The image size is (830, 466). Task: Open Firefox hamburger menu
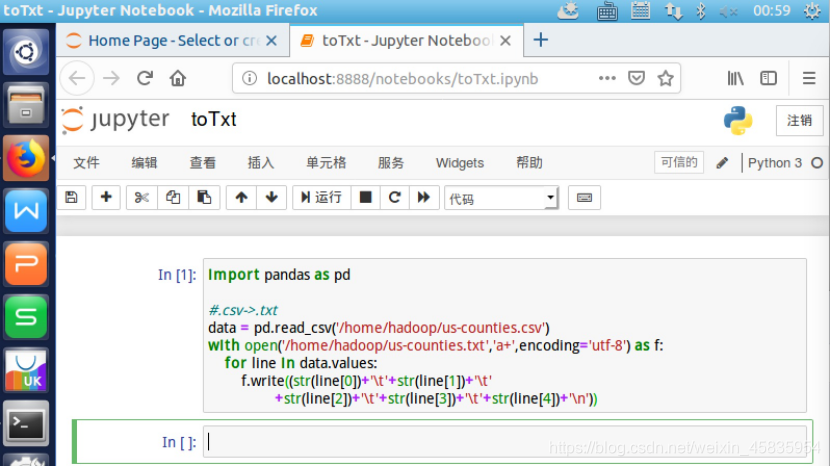809,78
